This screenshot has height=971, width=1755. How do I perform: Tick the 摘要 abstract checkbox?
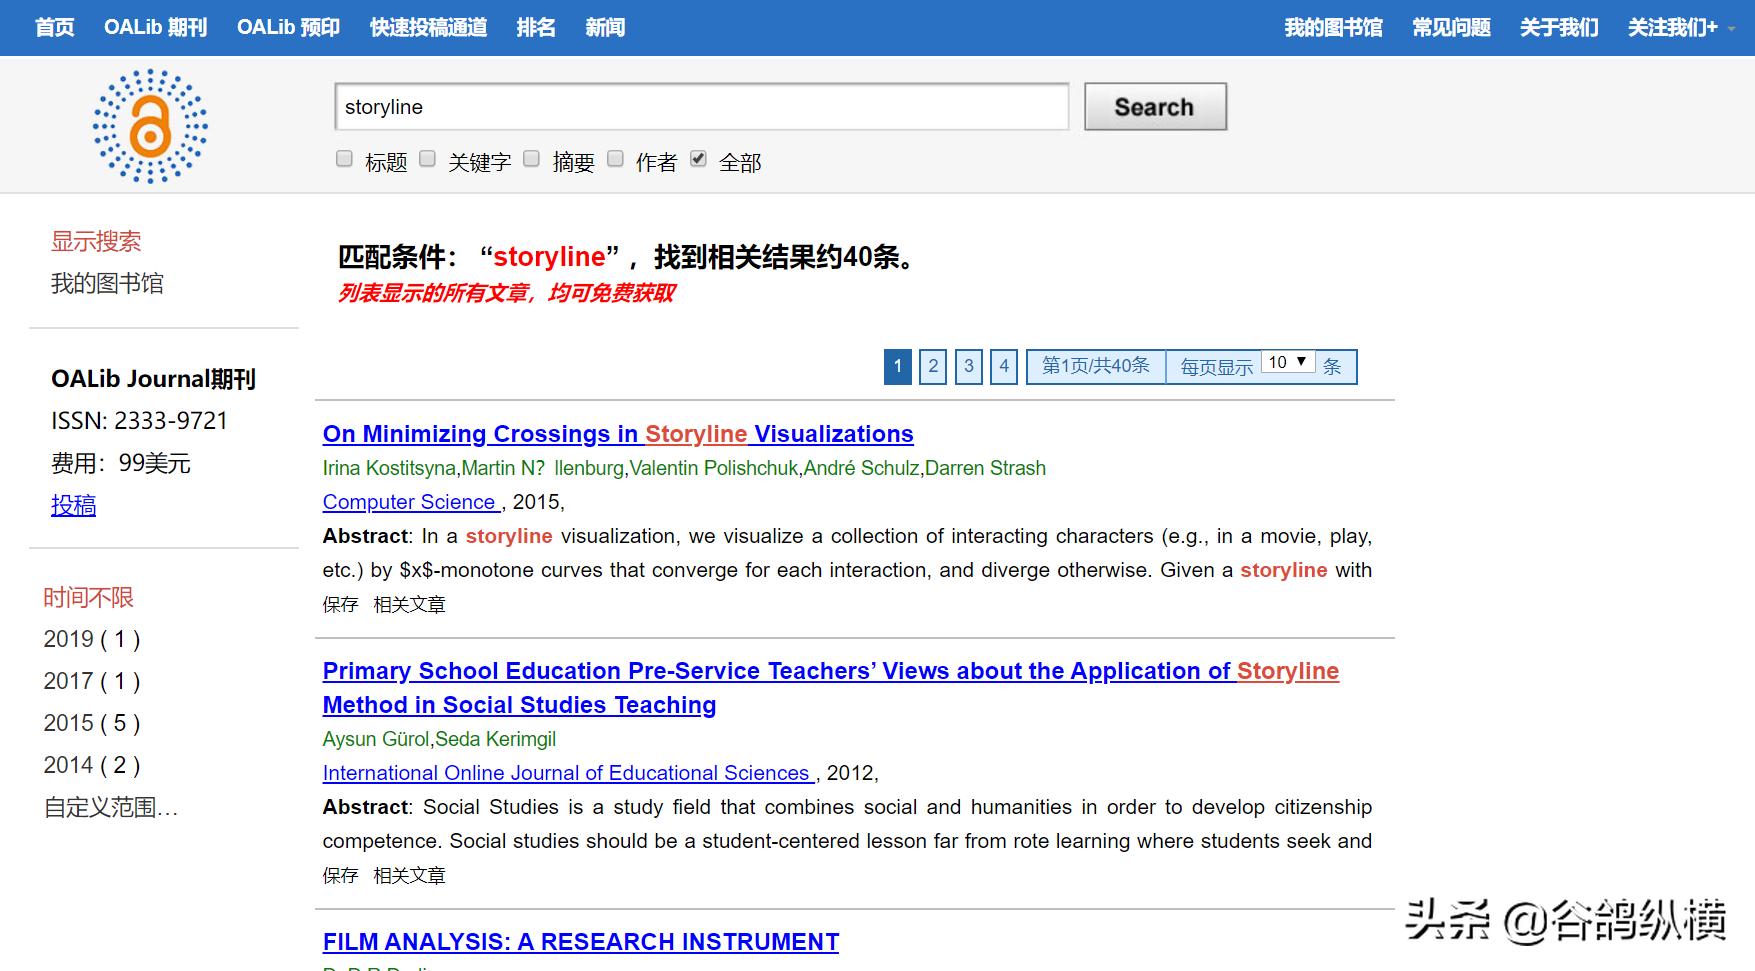click(532, 159)
